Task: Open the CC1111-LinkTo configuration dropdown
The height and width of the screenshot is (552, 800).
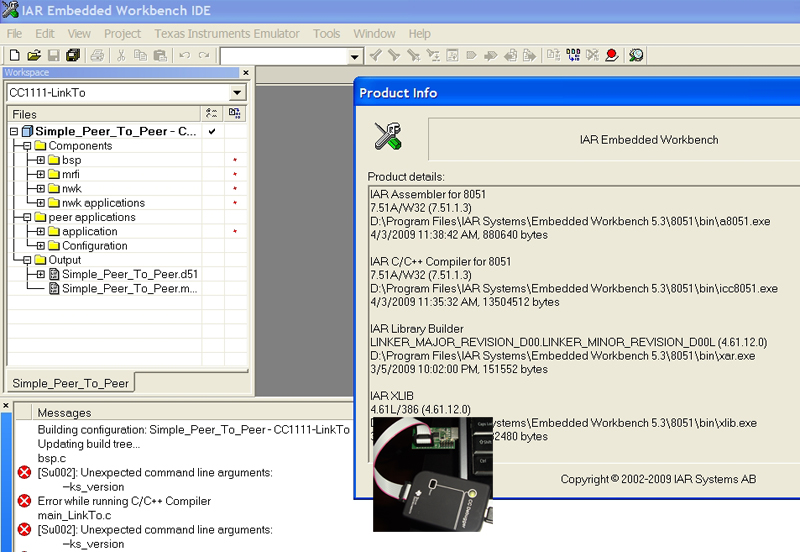Action: [237, 93]
